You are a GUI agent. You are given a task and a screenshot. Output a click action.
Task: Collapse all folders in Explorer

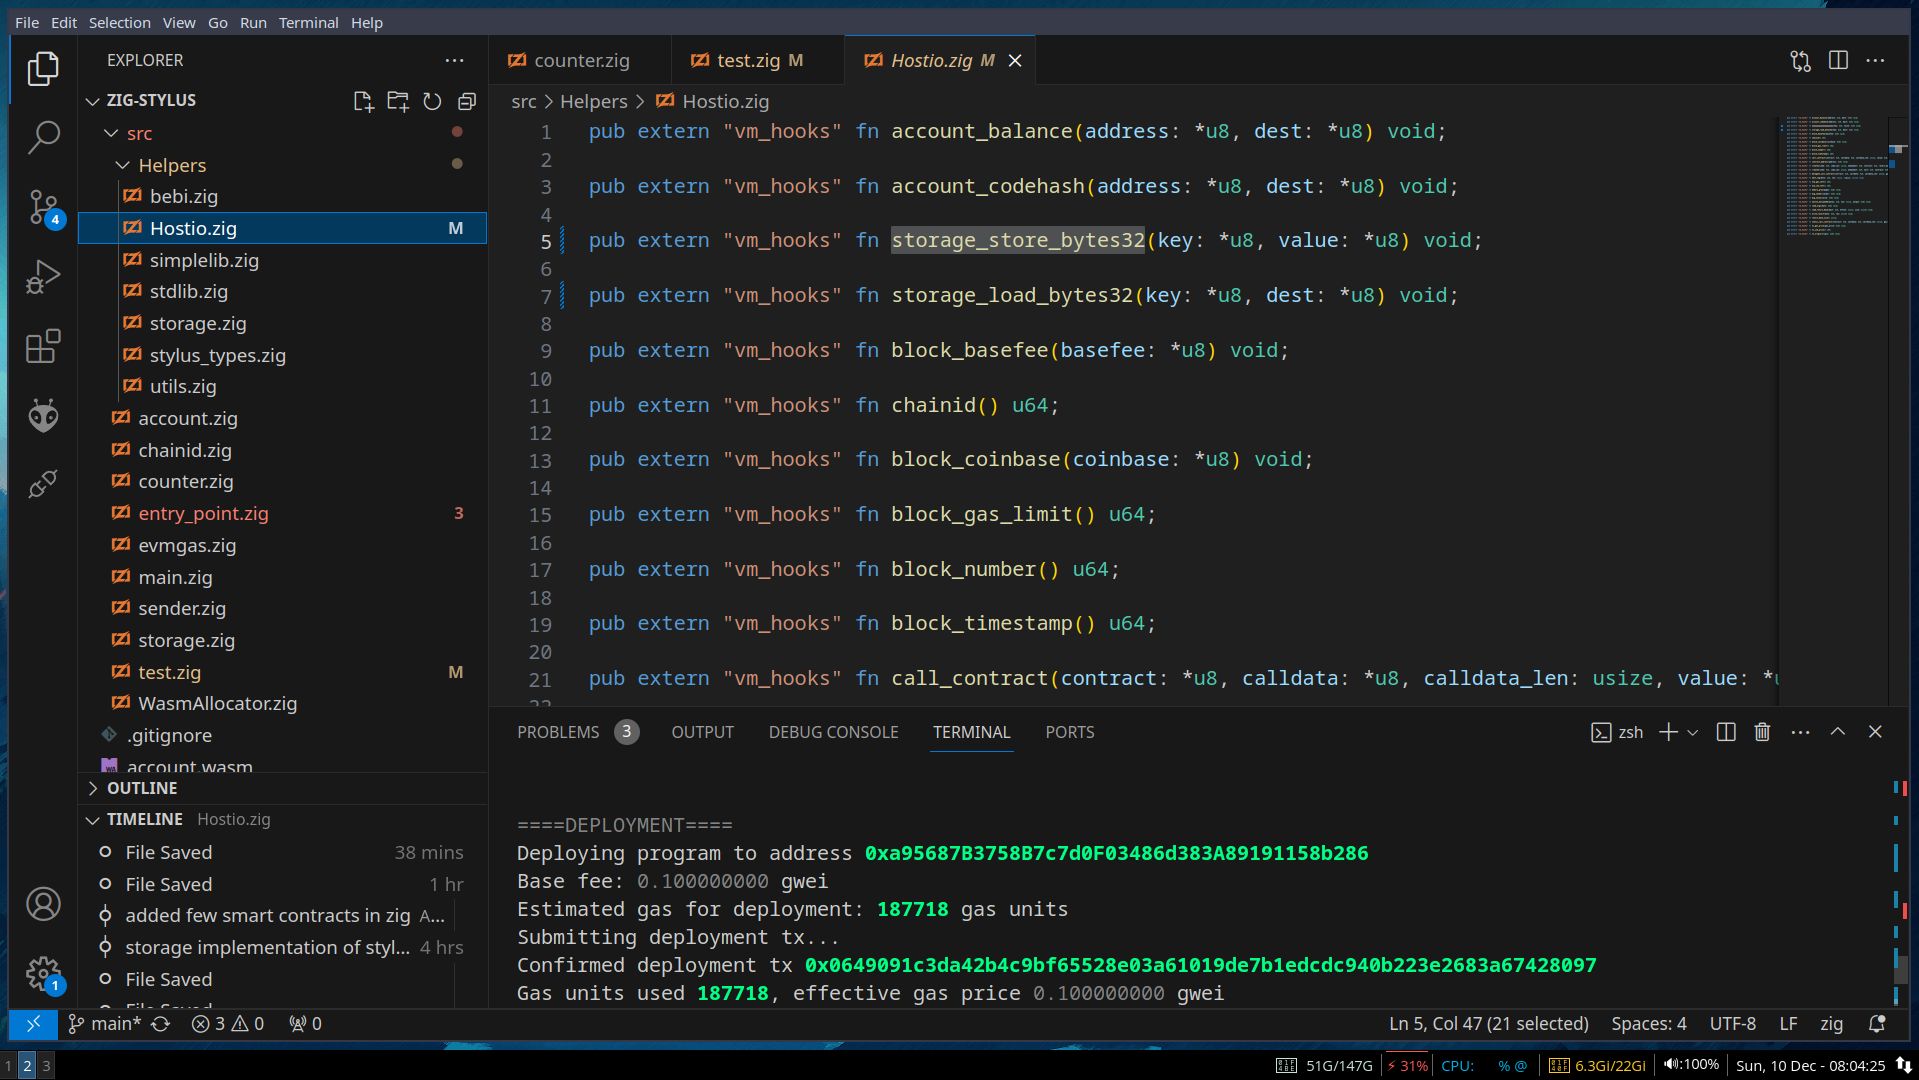(466, 101)
